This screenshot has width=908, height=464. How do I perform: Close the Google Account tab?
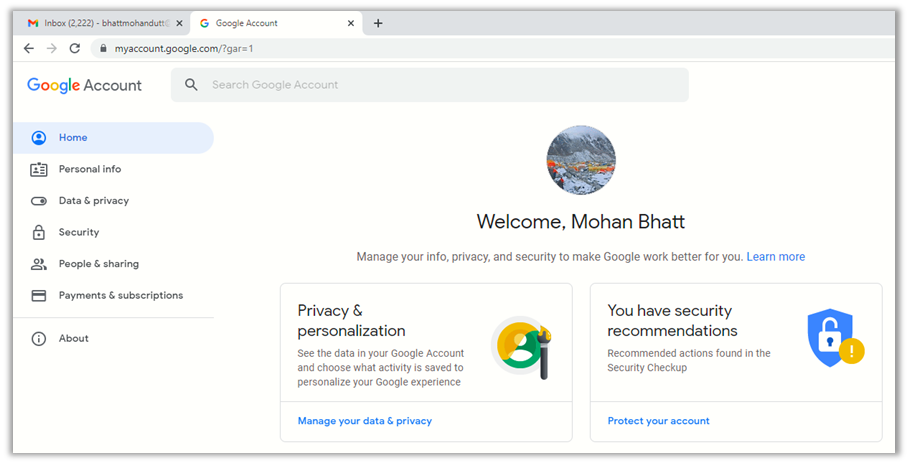point(351,23)
